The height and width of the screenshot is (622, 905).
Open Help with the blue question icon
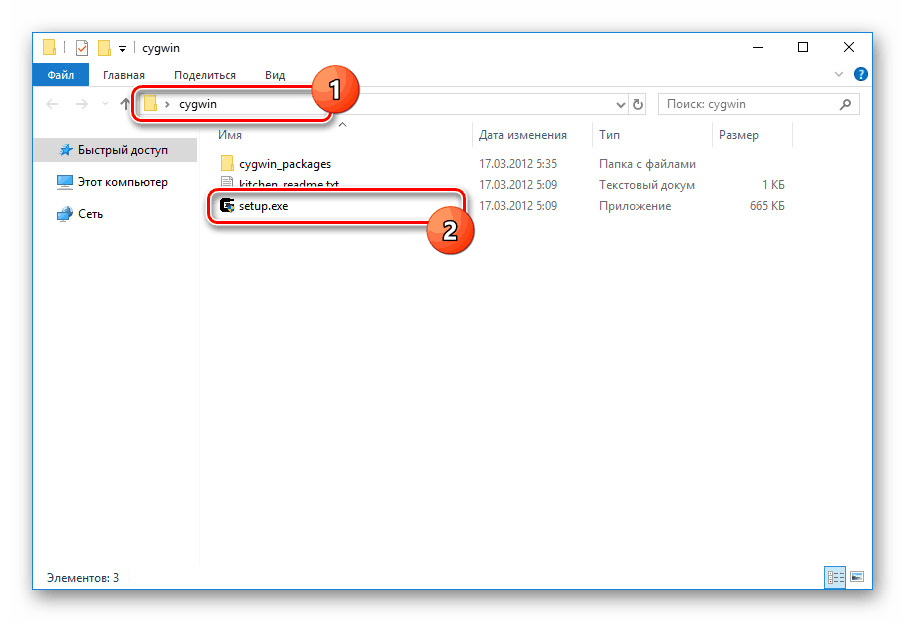pyautogui.click(x=861, y=74)
